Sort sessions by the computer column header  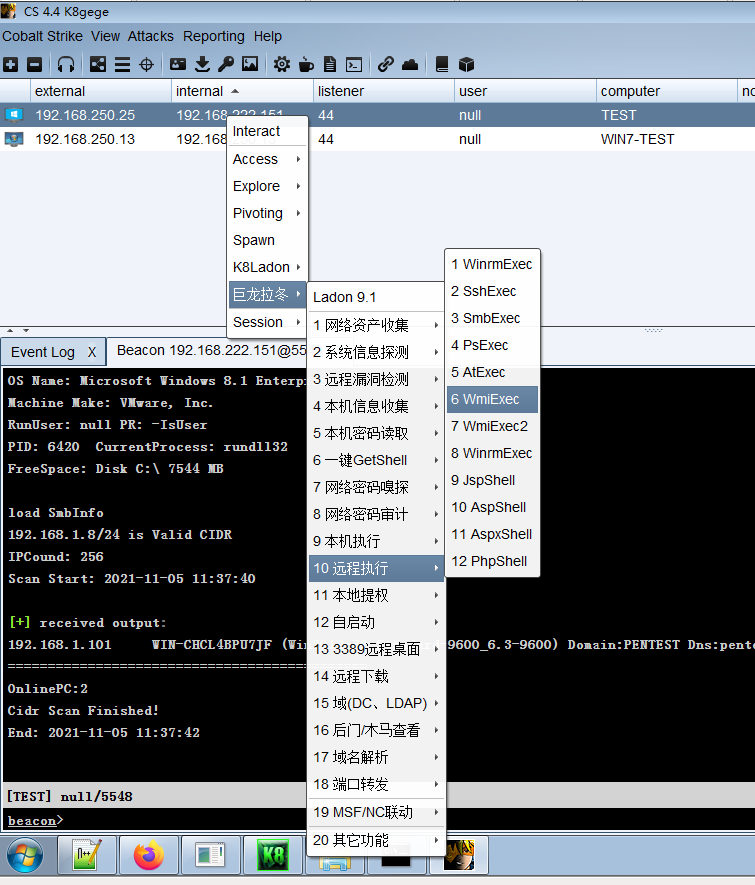[x=666, y=91]
